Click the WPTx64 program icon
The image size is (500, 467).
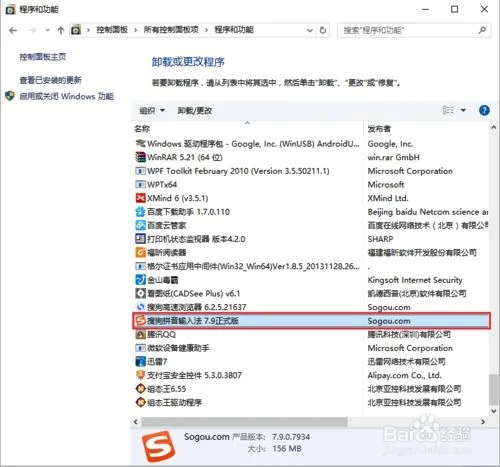[x=140, y=184]
